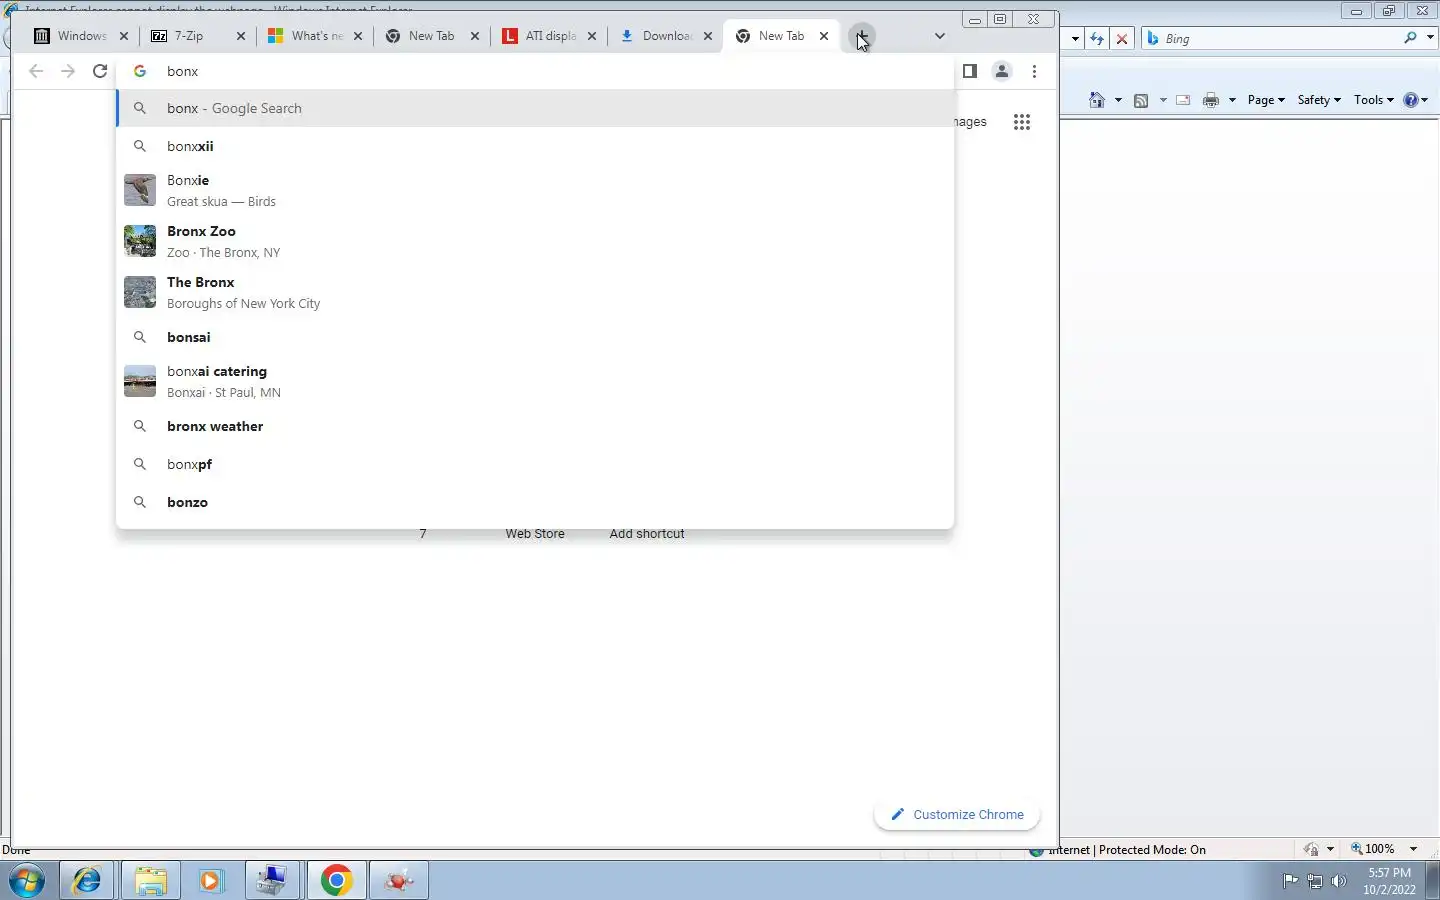This screenshot has width=1440, height=900.
Task: Select the Bonxie Great skua suggestion
Action: coord(535,190)
